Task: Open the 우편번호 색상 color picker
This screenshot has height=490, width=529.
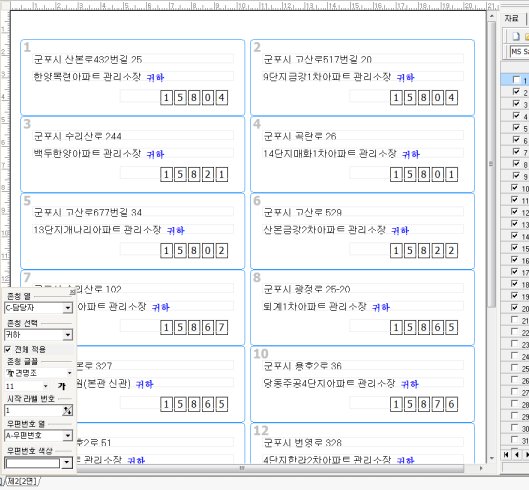Action: coord(38,463)
